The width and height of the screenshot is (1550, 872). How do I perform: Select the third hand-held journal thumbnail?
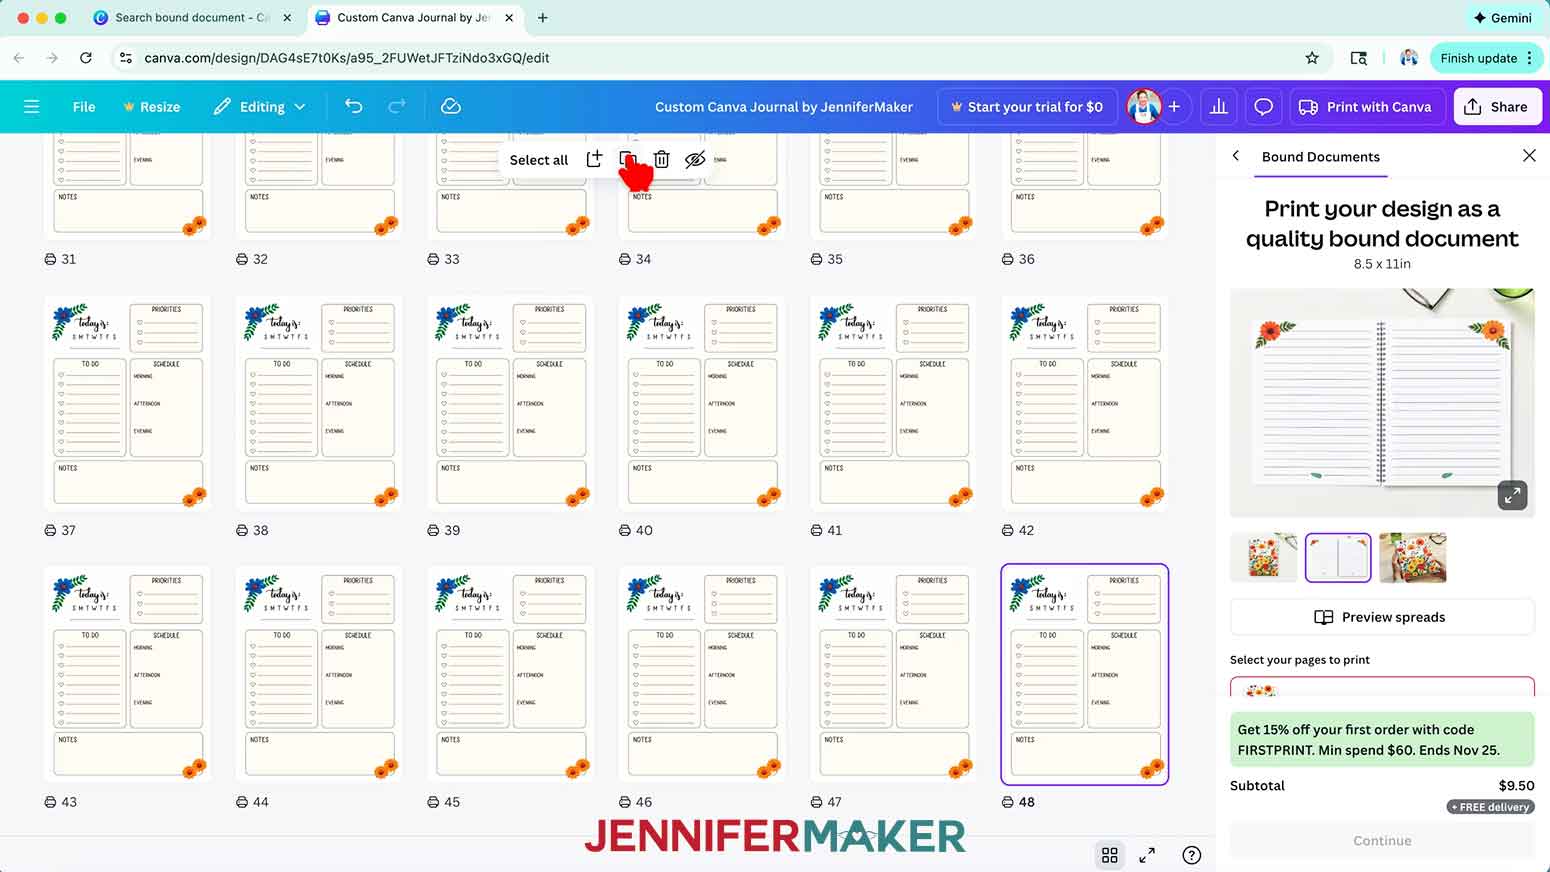(1412, 557)
